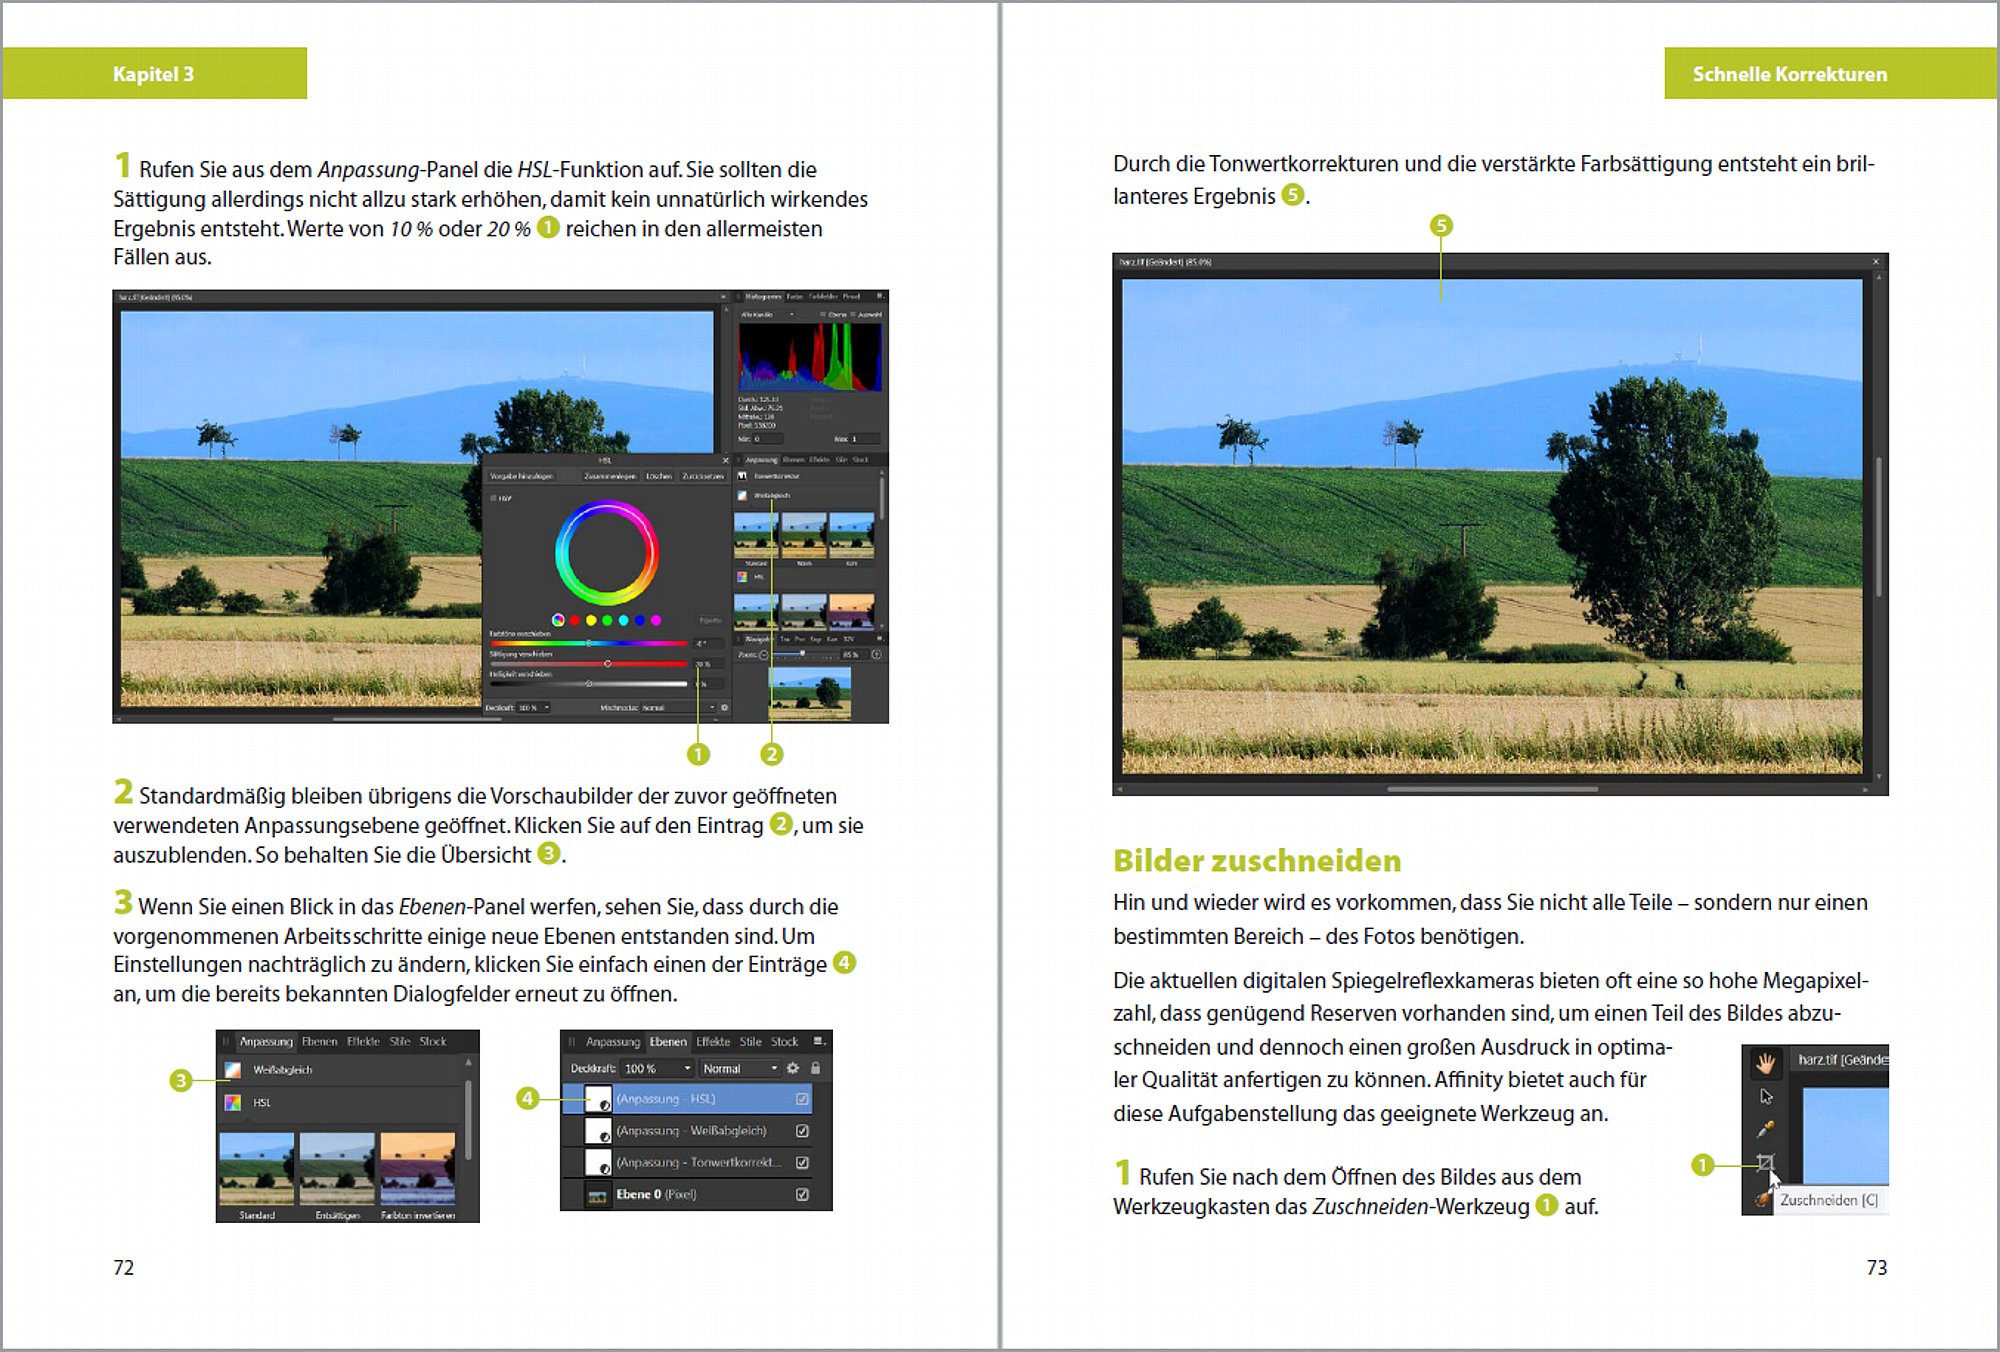Choose the selection brush tool below crop
The image size is (2000, 1352).
coord(1764,1198)
